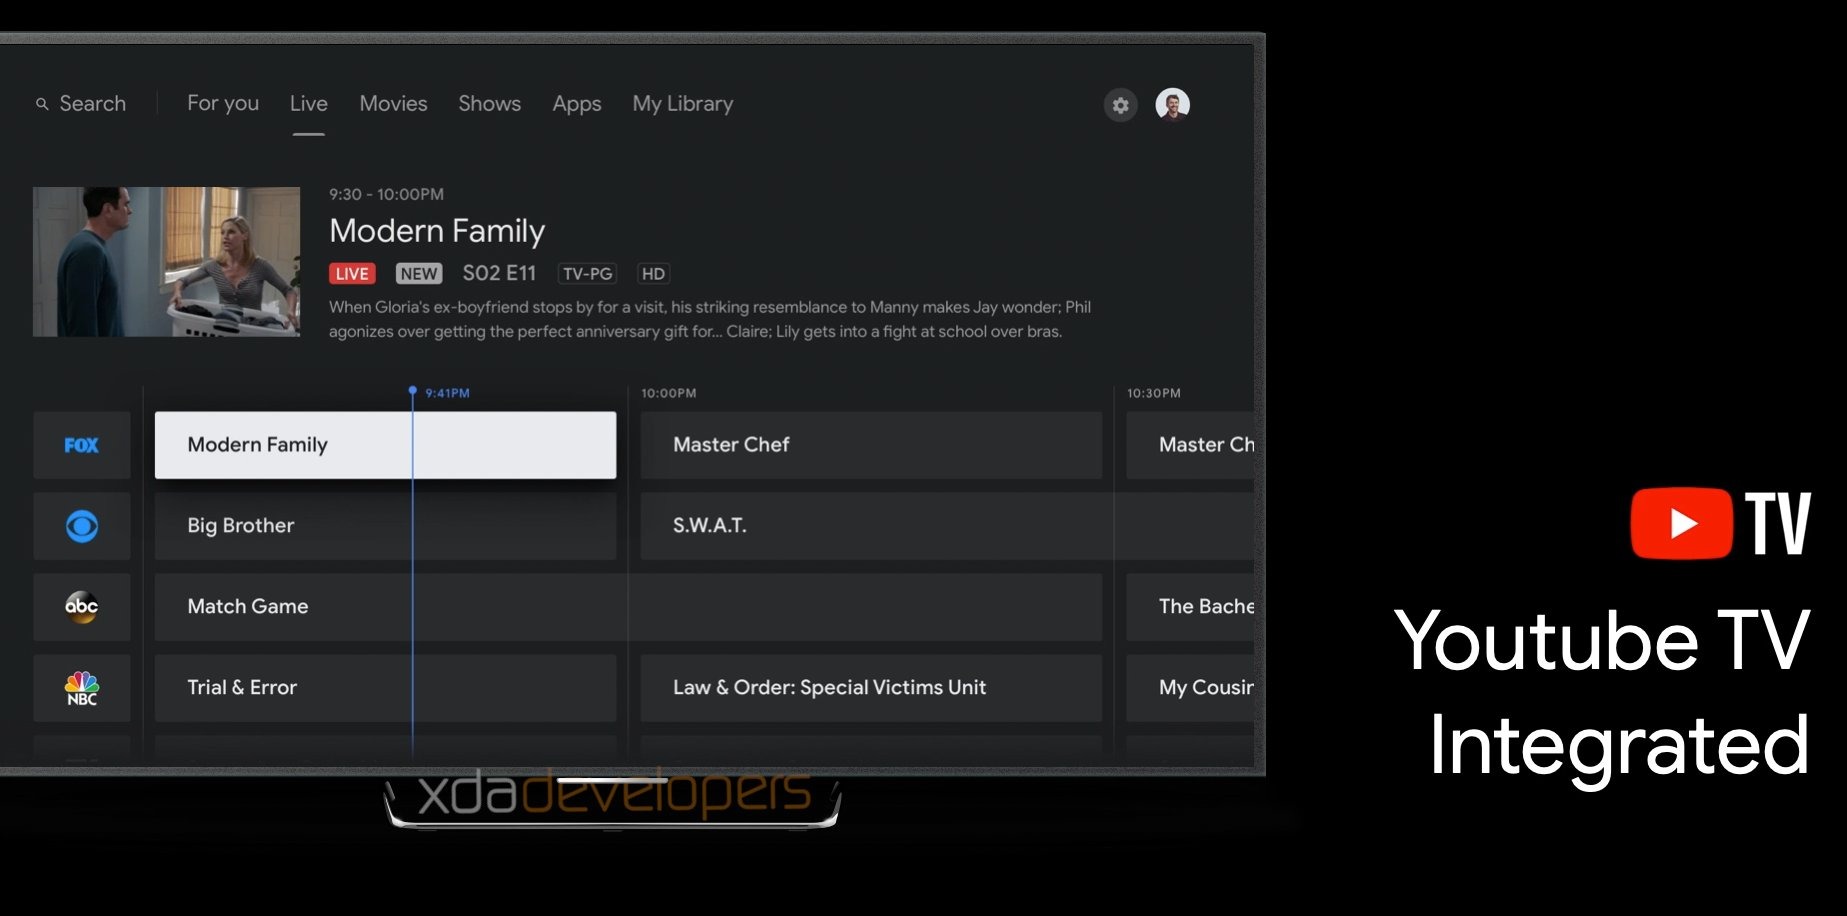Select the ABC channel logo
Viewport: 1847px width, 916px height.
point(82,607)
